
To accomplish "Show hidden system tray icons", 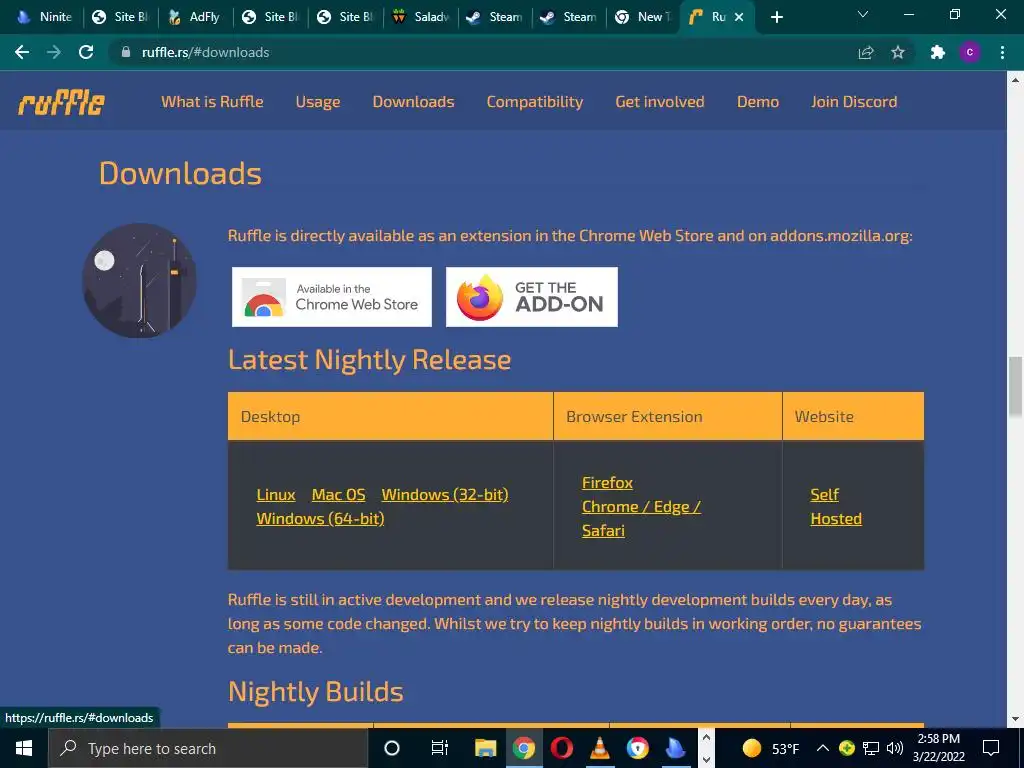I will pyautogui.click(x=823, y=748).
